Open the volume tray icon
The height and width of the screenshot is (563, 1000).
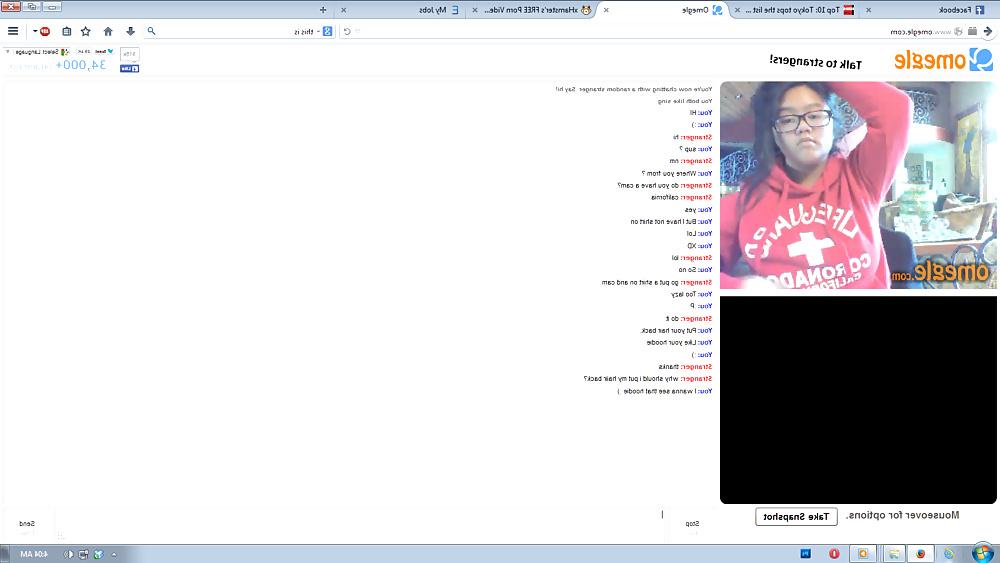[x=68, y=554]
